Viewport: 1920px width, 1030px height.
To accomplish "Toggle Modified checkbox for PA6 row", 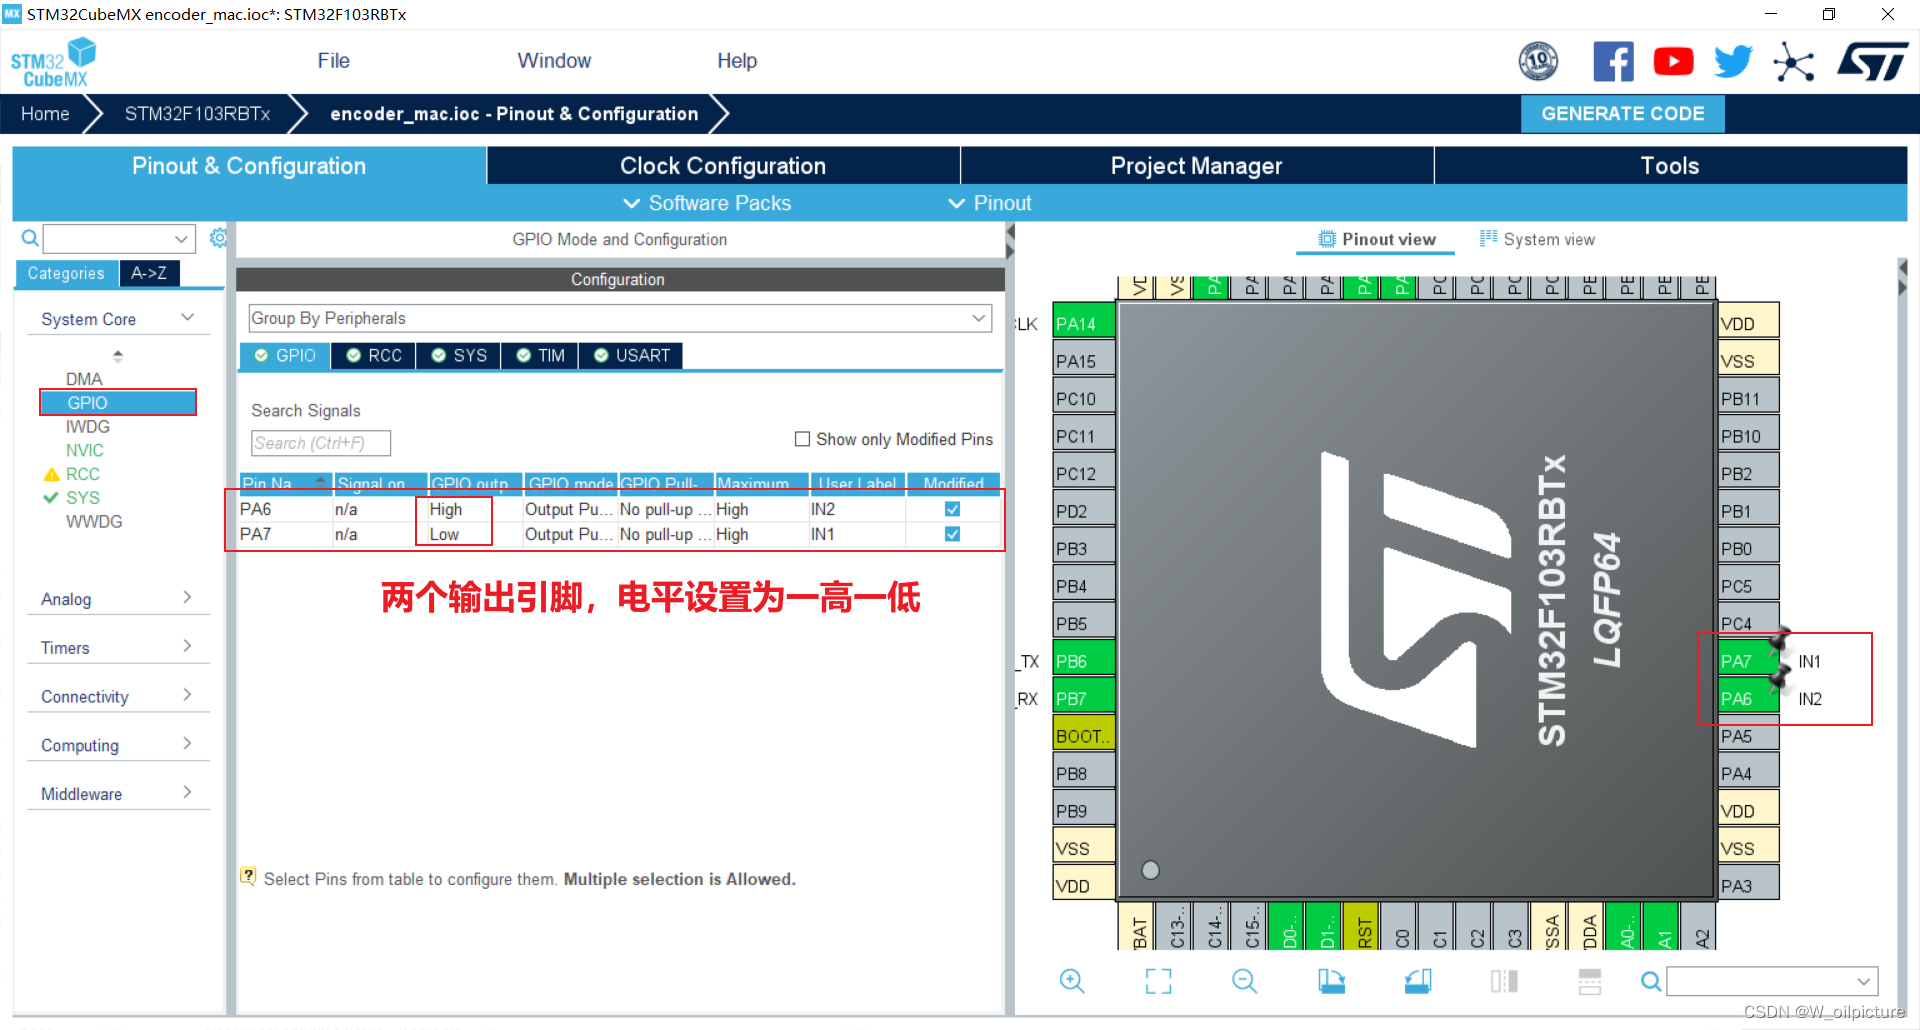I will 952,509.
